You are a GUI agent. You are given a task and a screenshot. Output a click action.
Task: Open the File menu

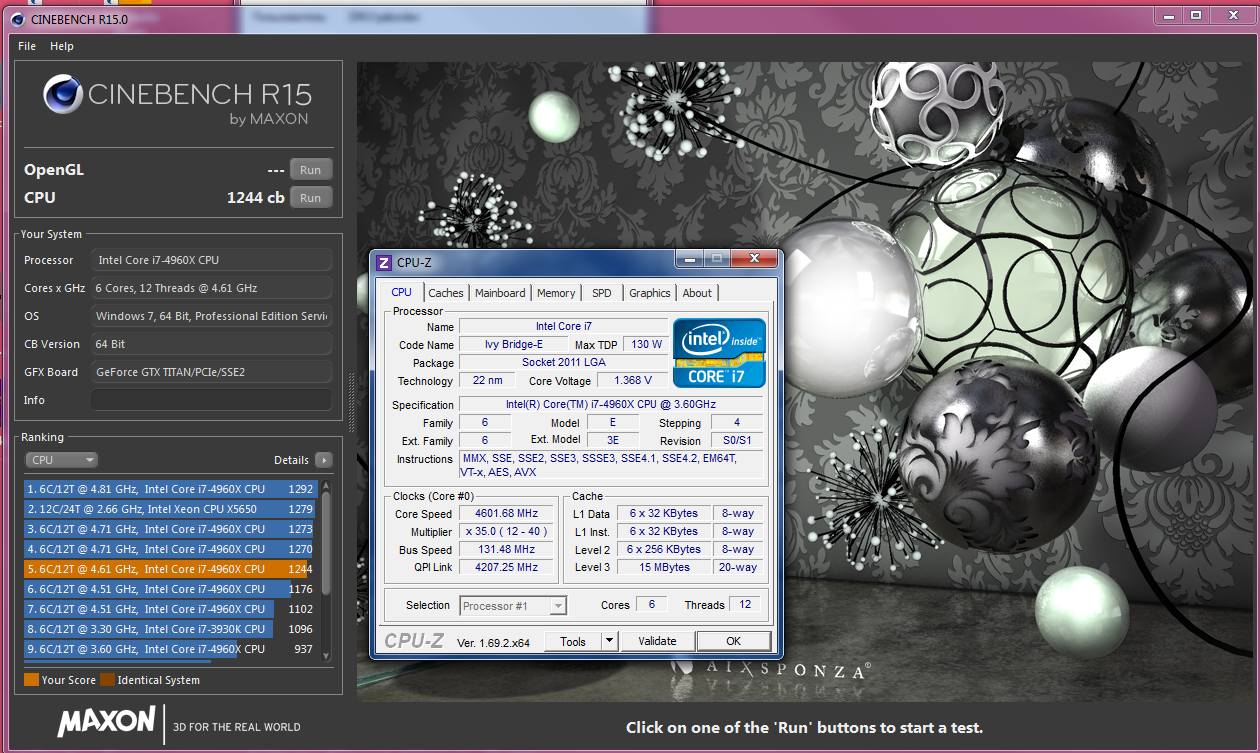(x=27, y=46)
